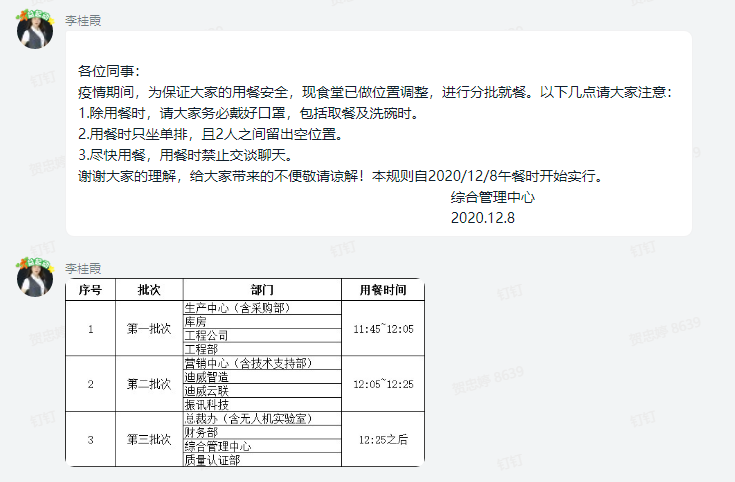
Task: Click the 各位同事 greeting line
Action: point(110,72)
